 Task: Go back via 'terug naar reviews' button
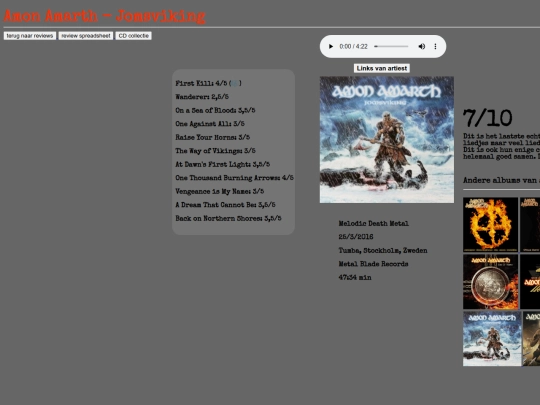pyautogui.click(x=30, y=36)
